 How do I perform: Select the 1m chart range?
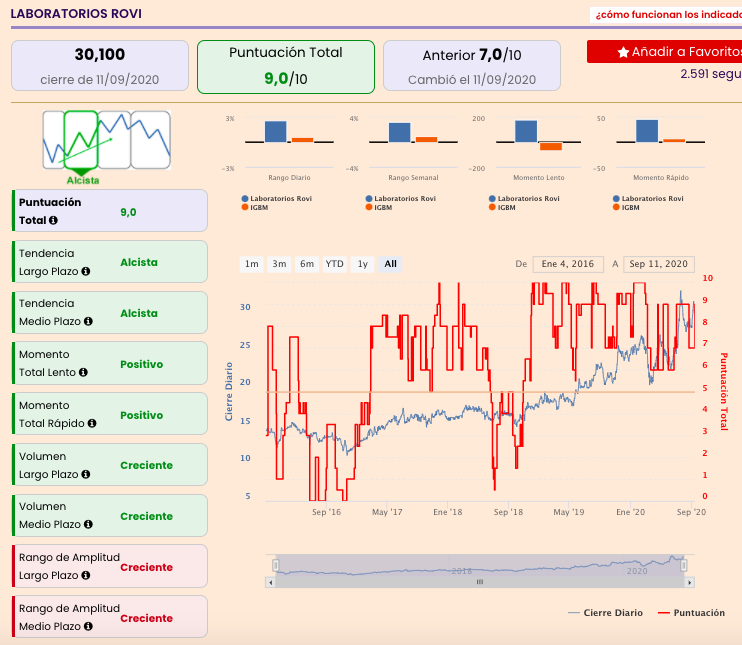[252, 264]
